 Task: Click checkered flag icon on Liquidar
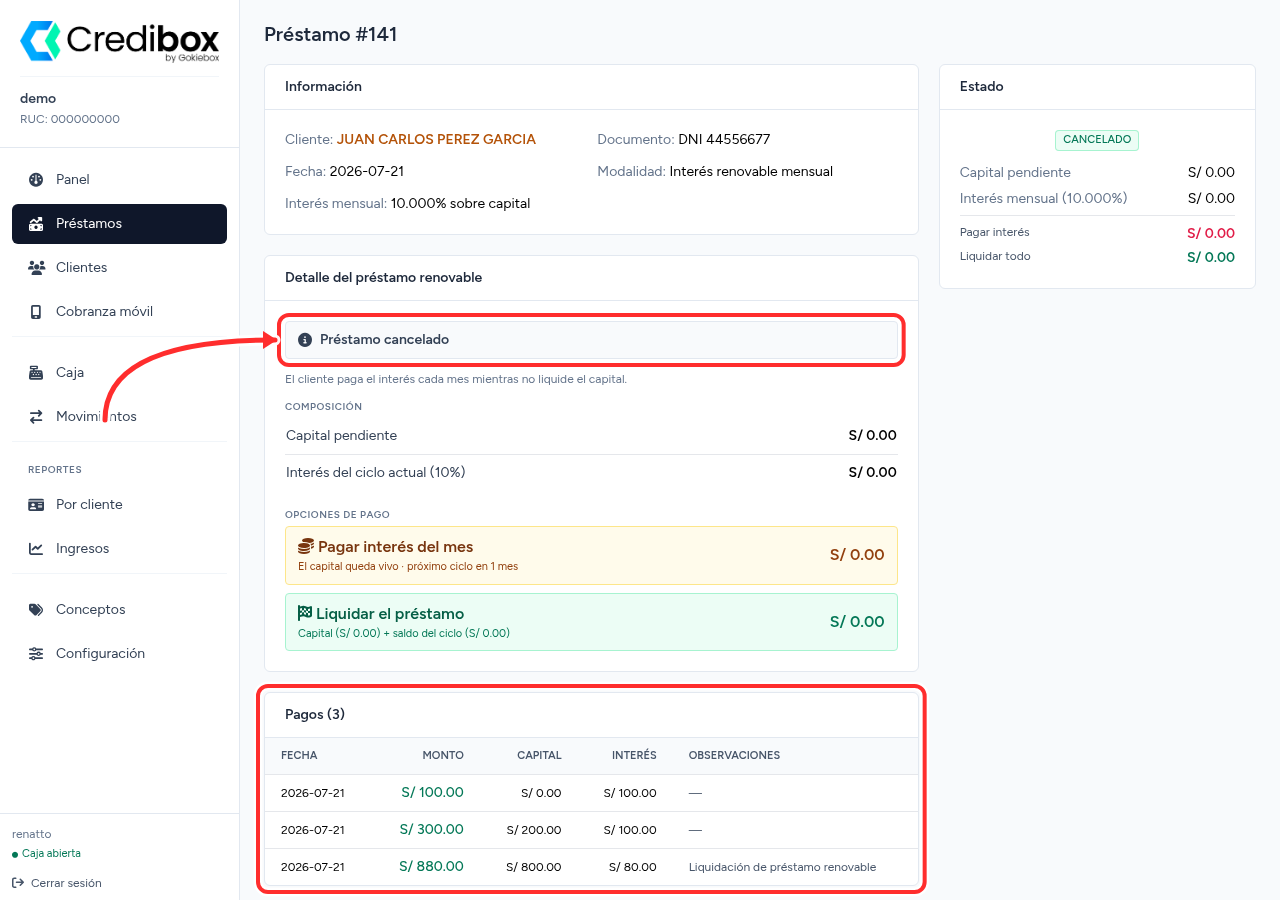tap(305, 613)
